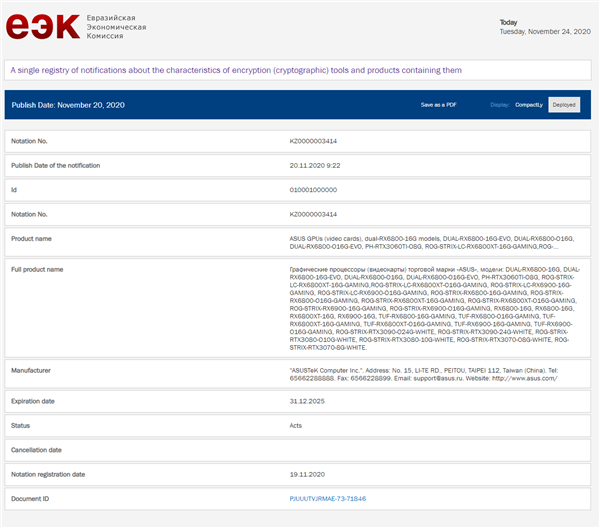This screenshot has width=600, height=528.
Task: Click the 'Manufacturer' label
Action: [x=31, y=370]
